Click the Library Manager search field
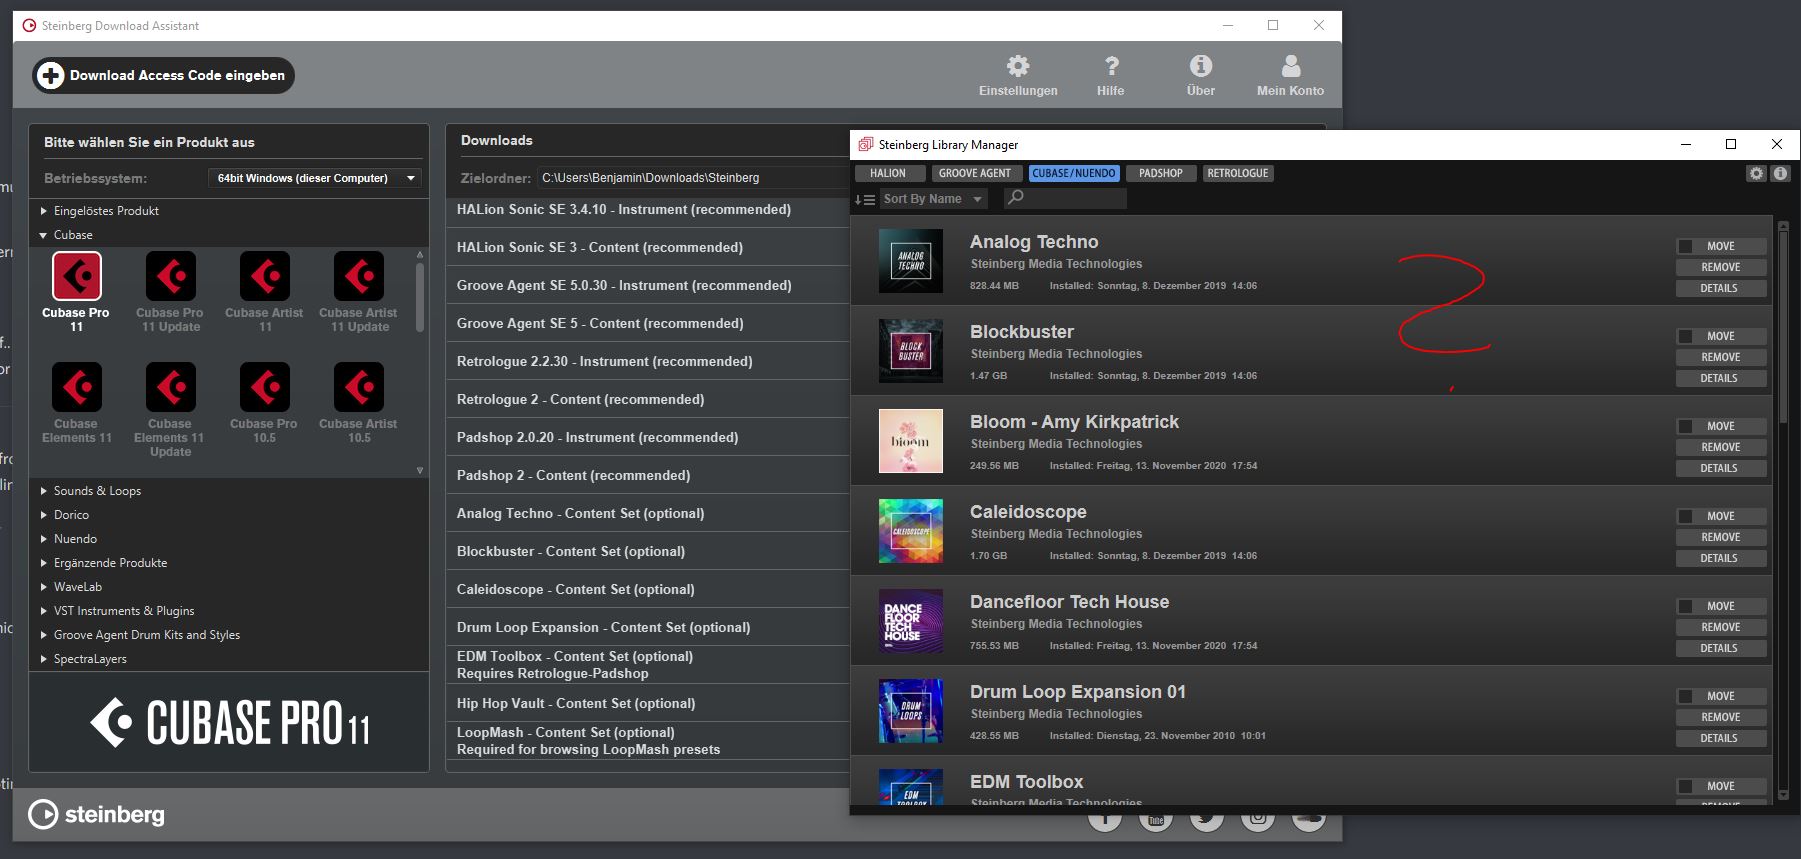Image resolution: width=1801 pixels, height=859 pixels. tap(1066, 198)
